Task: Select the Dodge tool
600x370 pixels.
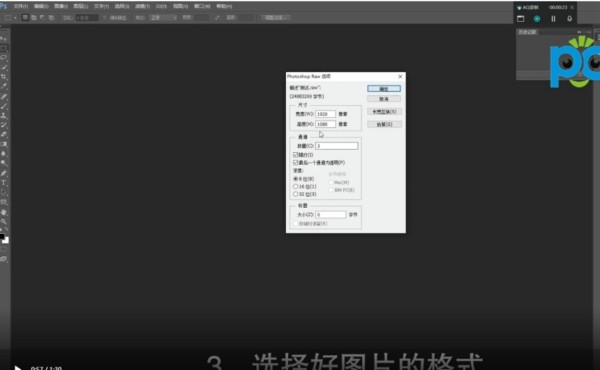Action: (x=4, y=163)
